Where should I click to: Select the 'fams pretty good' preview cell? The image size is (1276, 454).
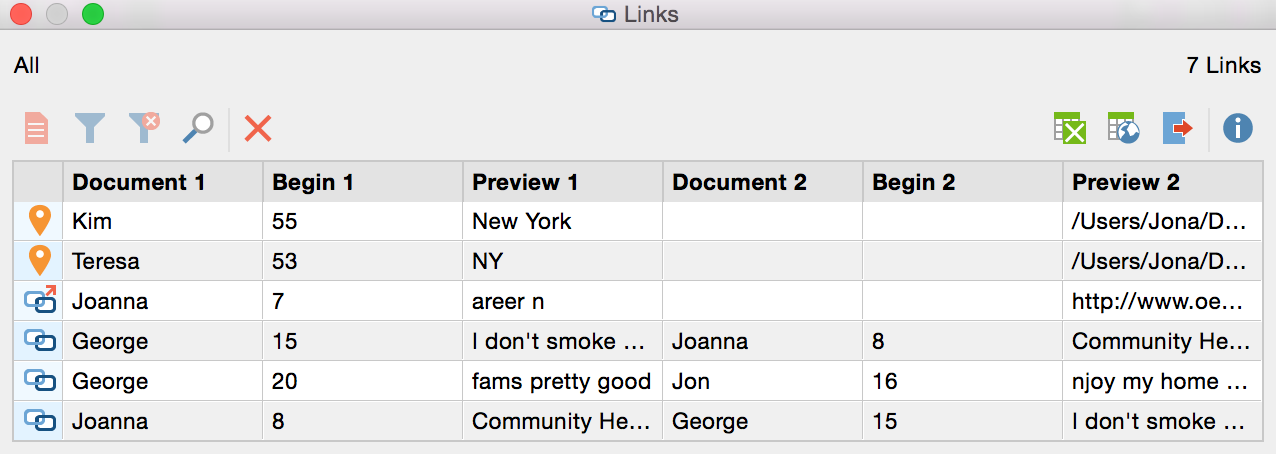coord(561,382)
